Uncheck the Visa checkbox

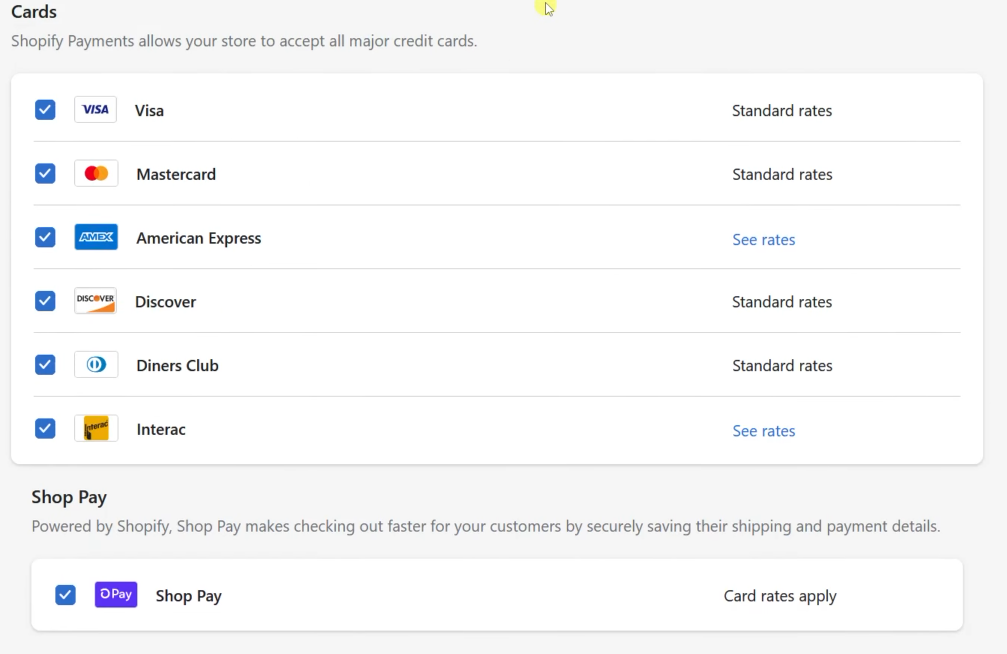pos(45,110)
